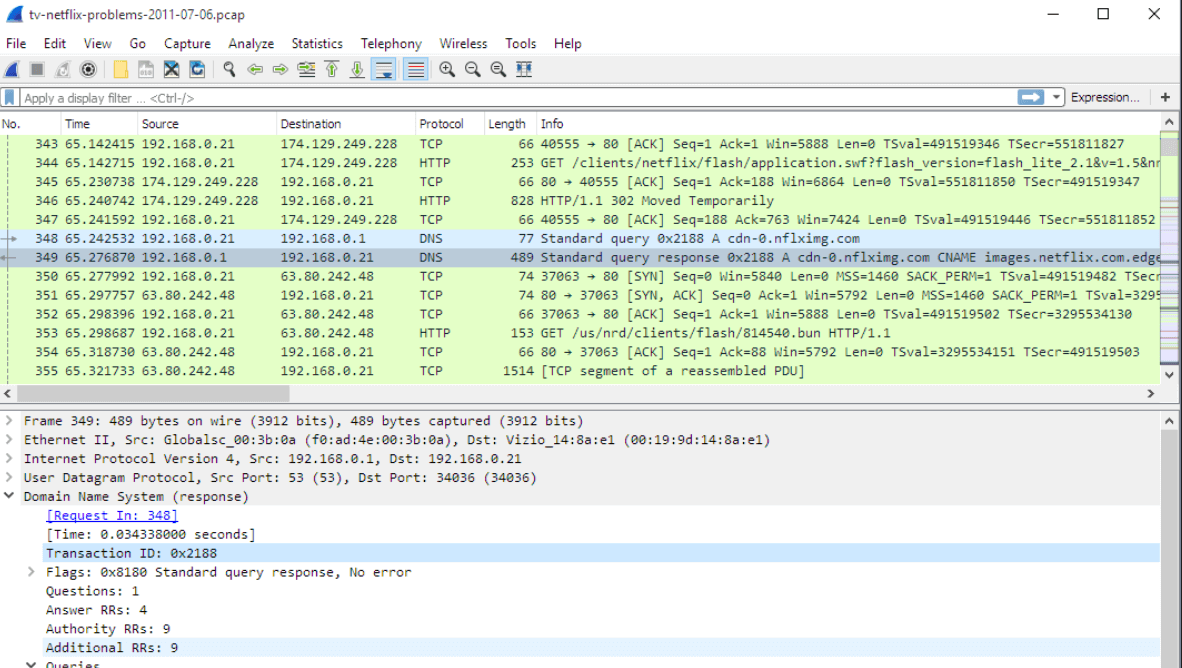This screenshot has width=1182, height=668.
Task: Click the resize columns toolbar icon
Action: pyautogui.click(x=523, y=70)
